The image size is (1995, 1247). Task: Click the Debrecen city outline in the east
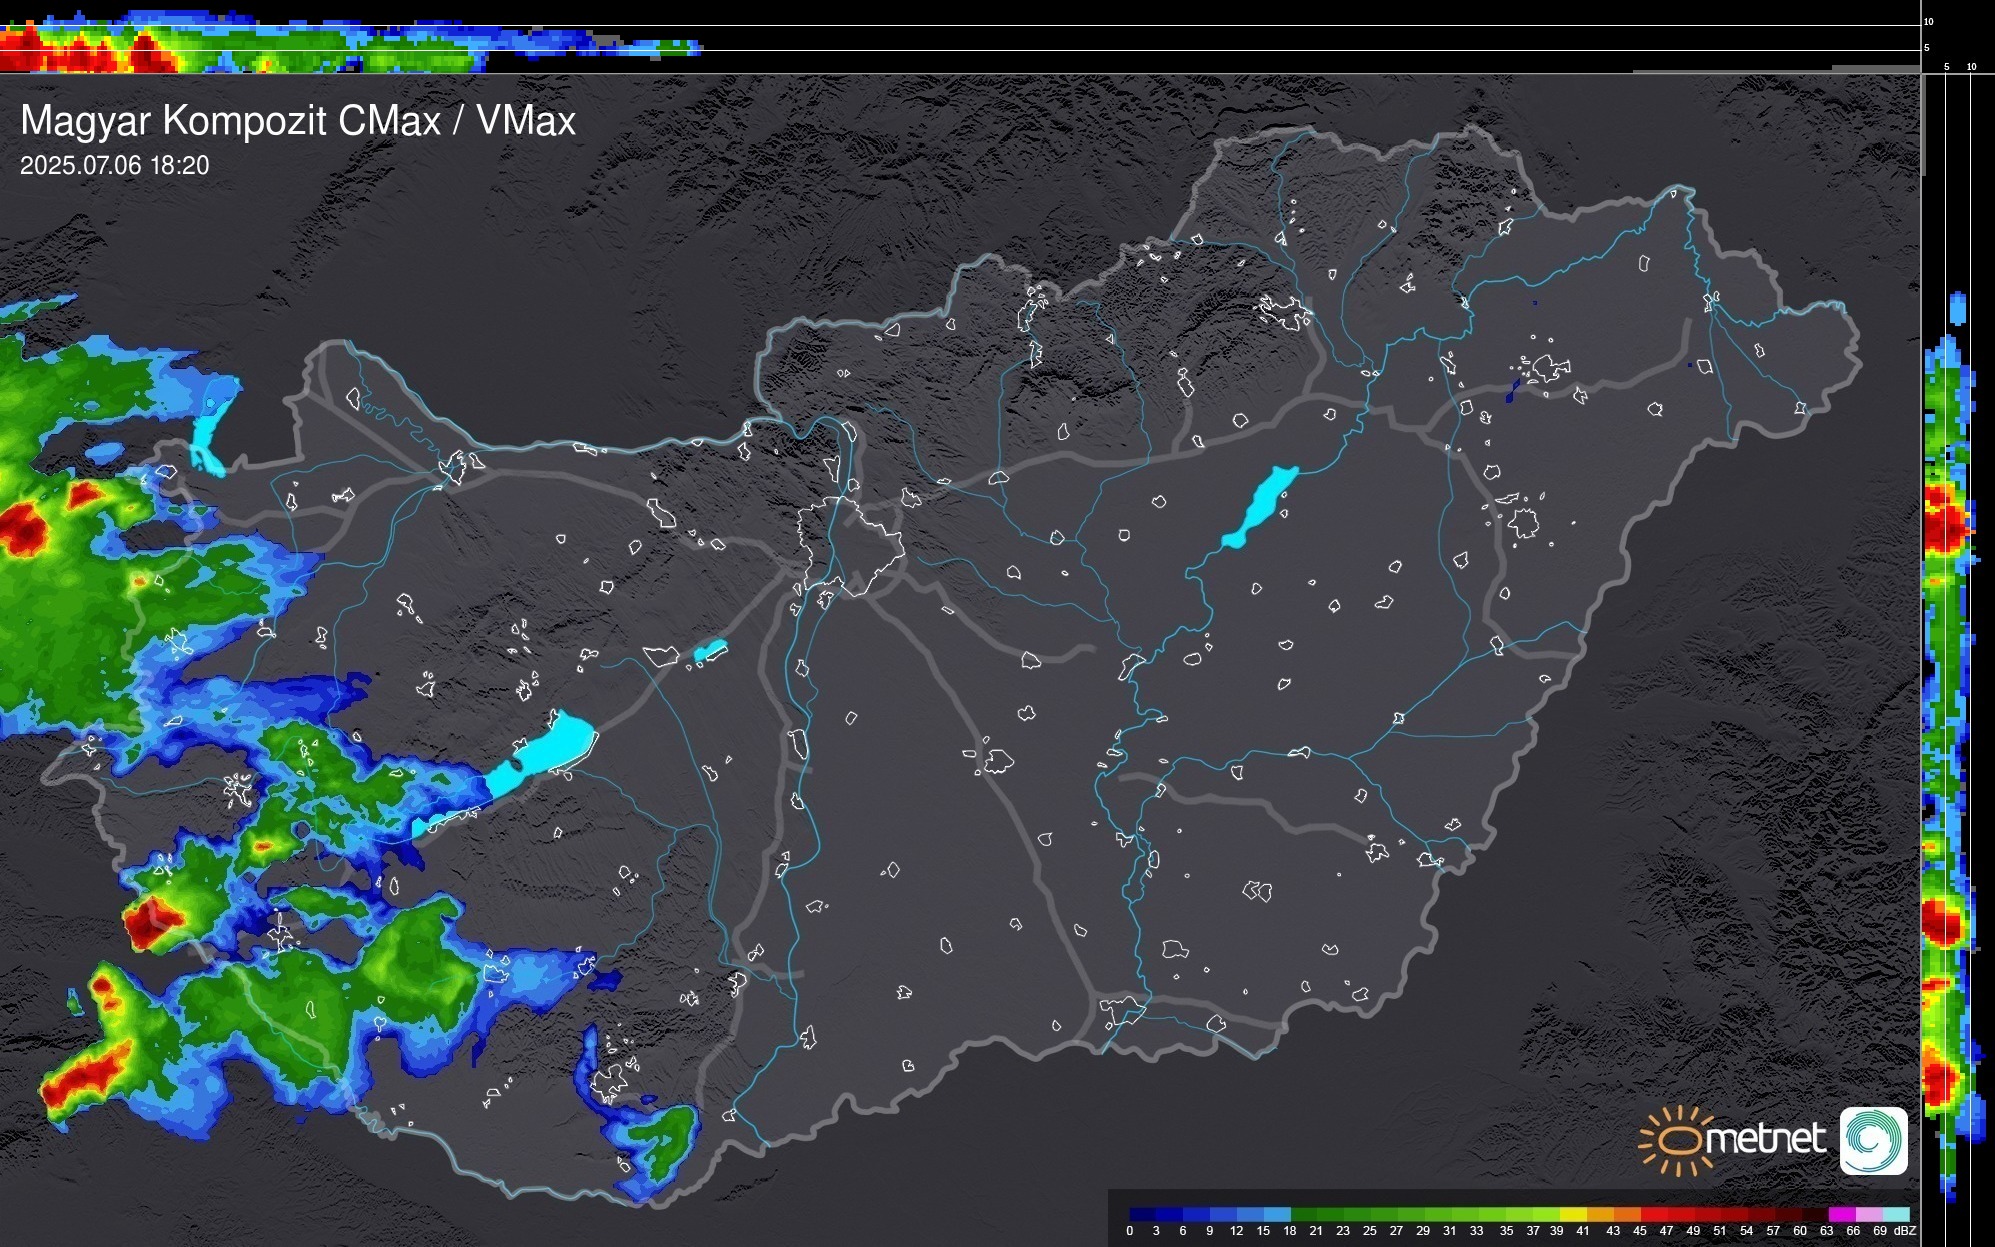coord(1524,523)
